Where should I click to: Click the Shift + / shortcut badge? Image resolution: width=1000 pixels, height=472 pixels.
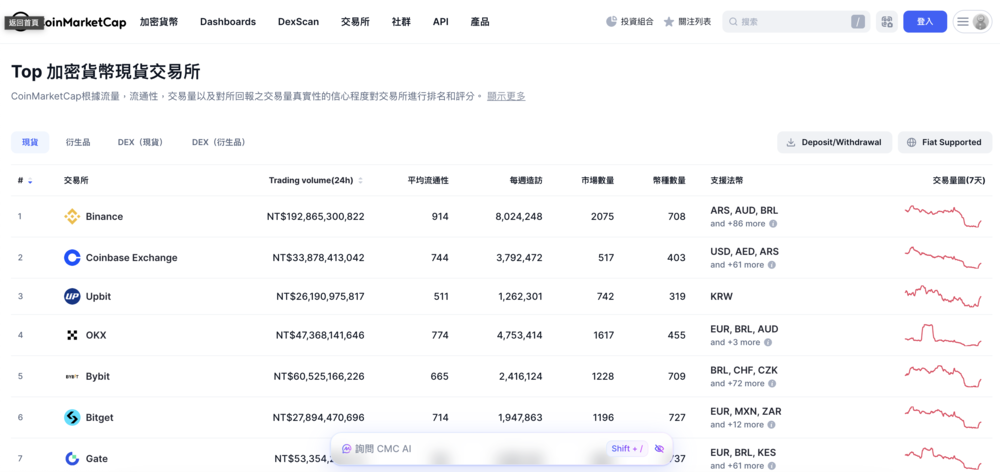coord(627,448)
